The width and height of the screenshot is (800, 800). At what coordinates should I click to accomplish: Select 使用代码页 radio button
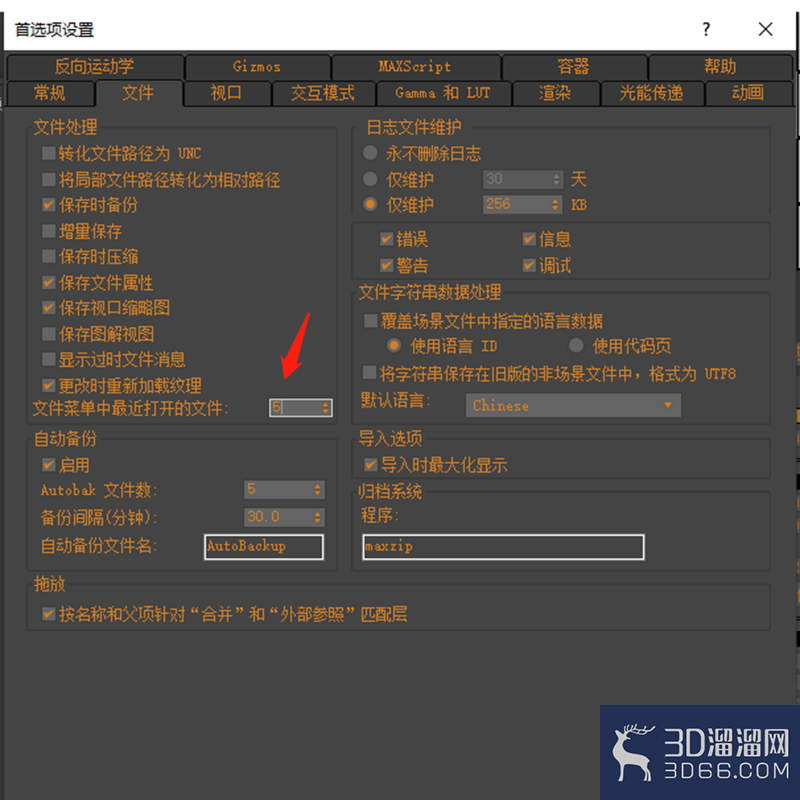pyautogui.click(x=576, y=346)
